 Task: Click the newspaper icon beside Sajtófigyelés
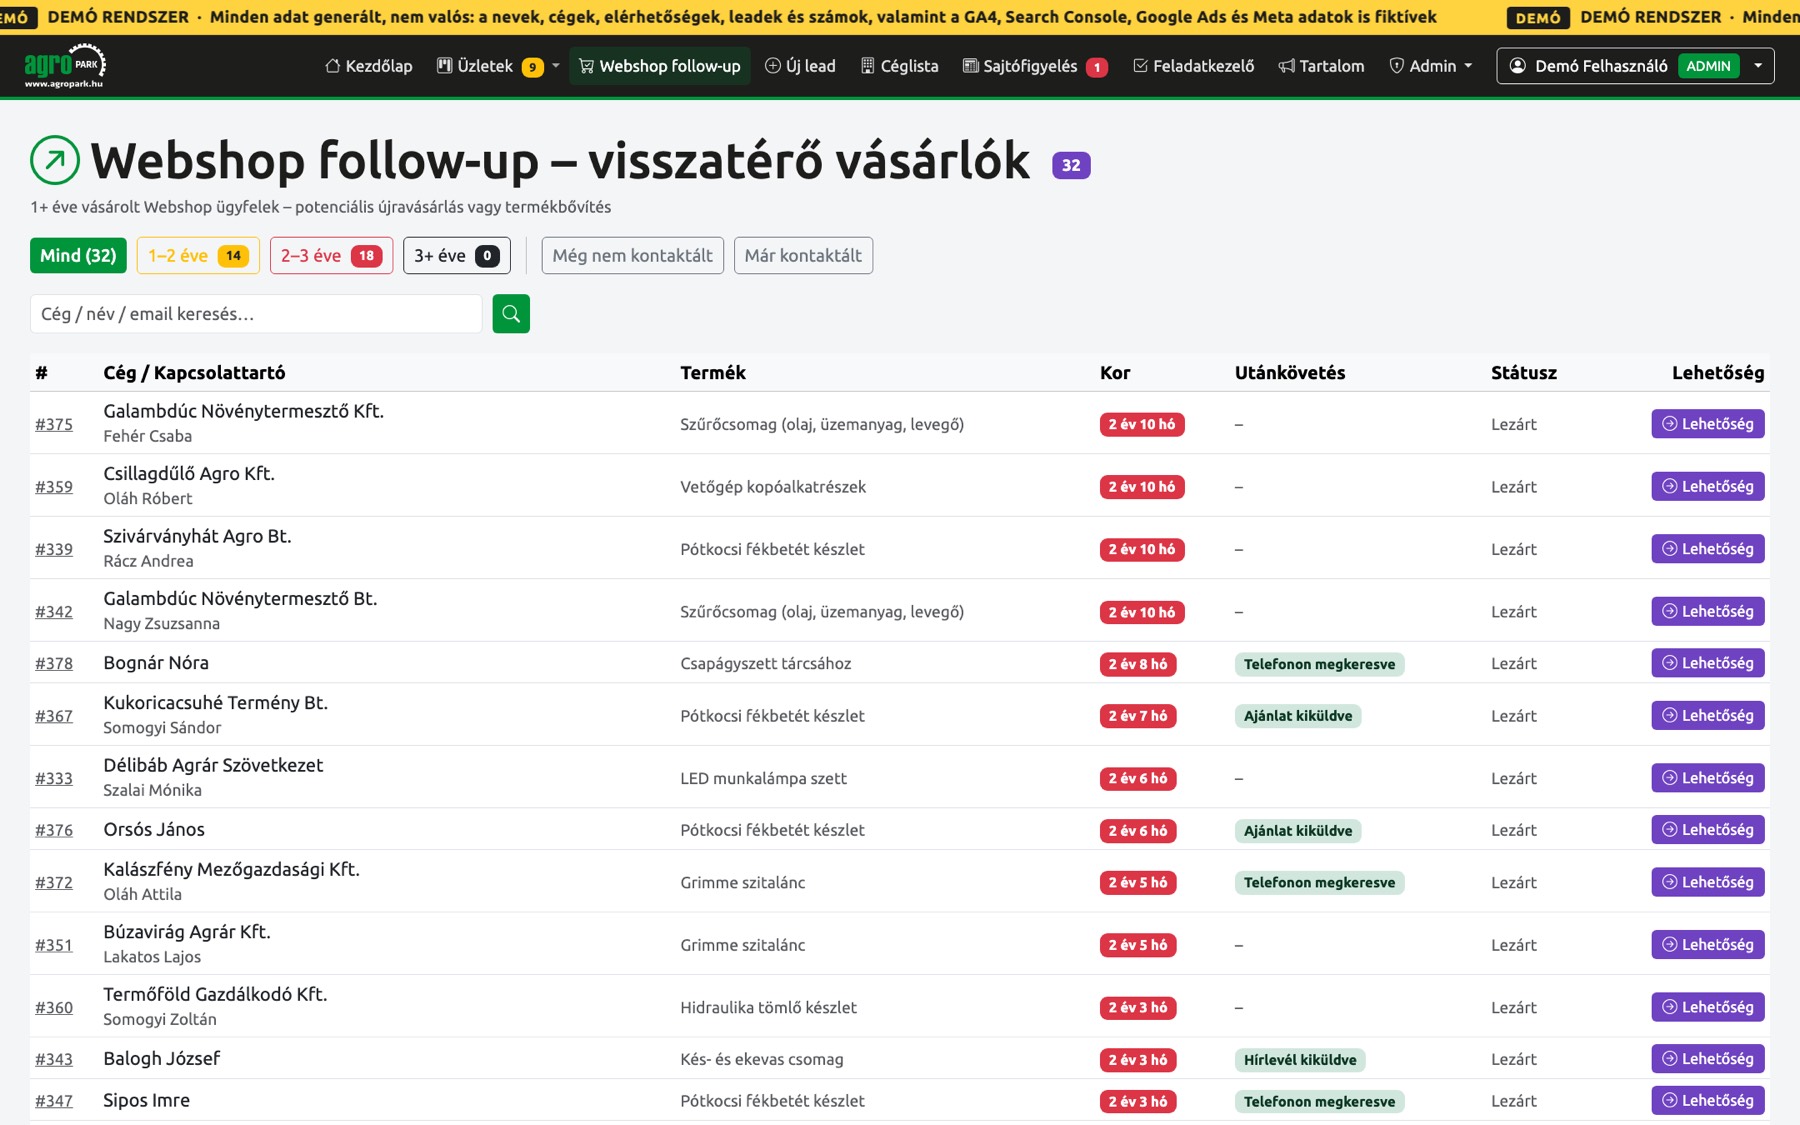pyautogui.click(x=970, y=66)
